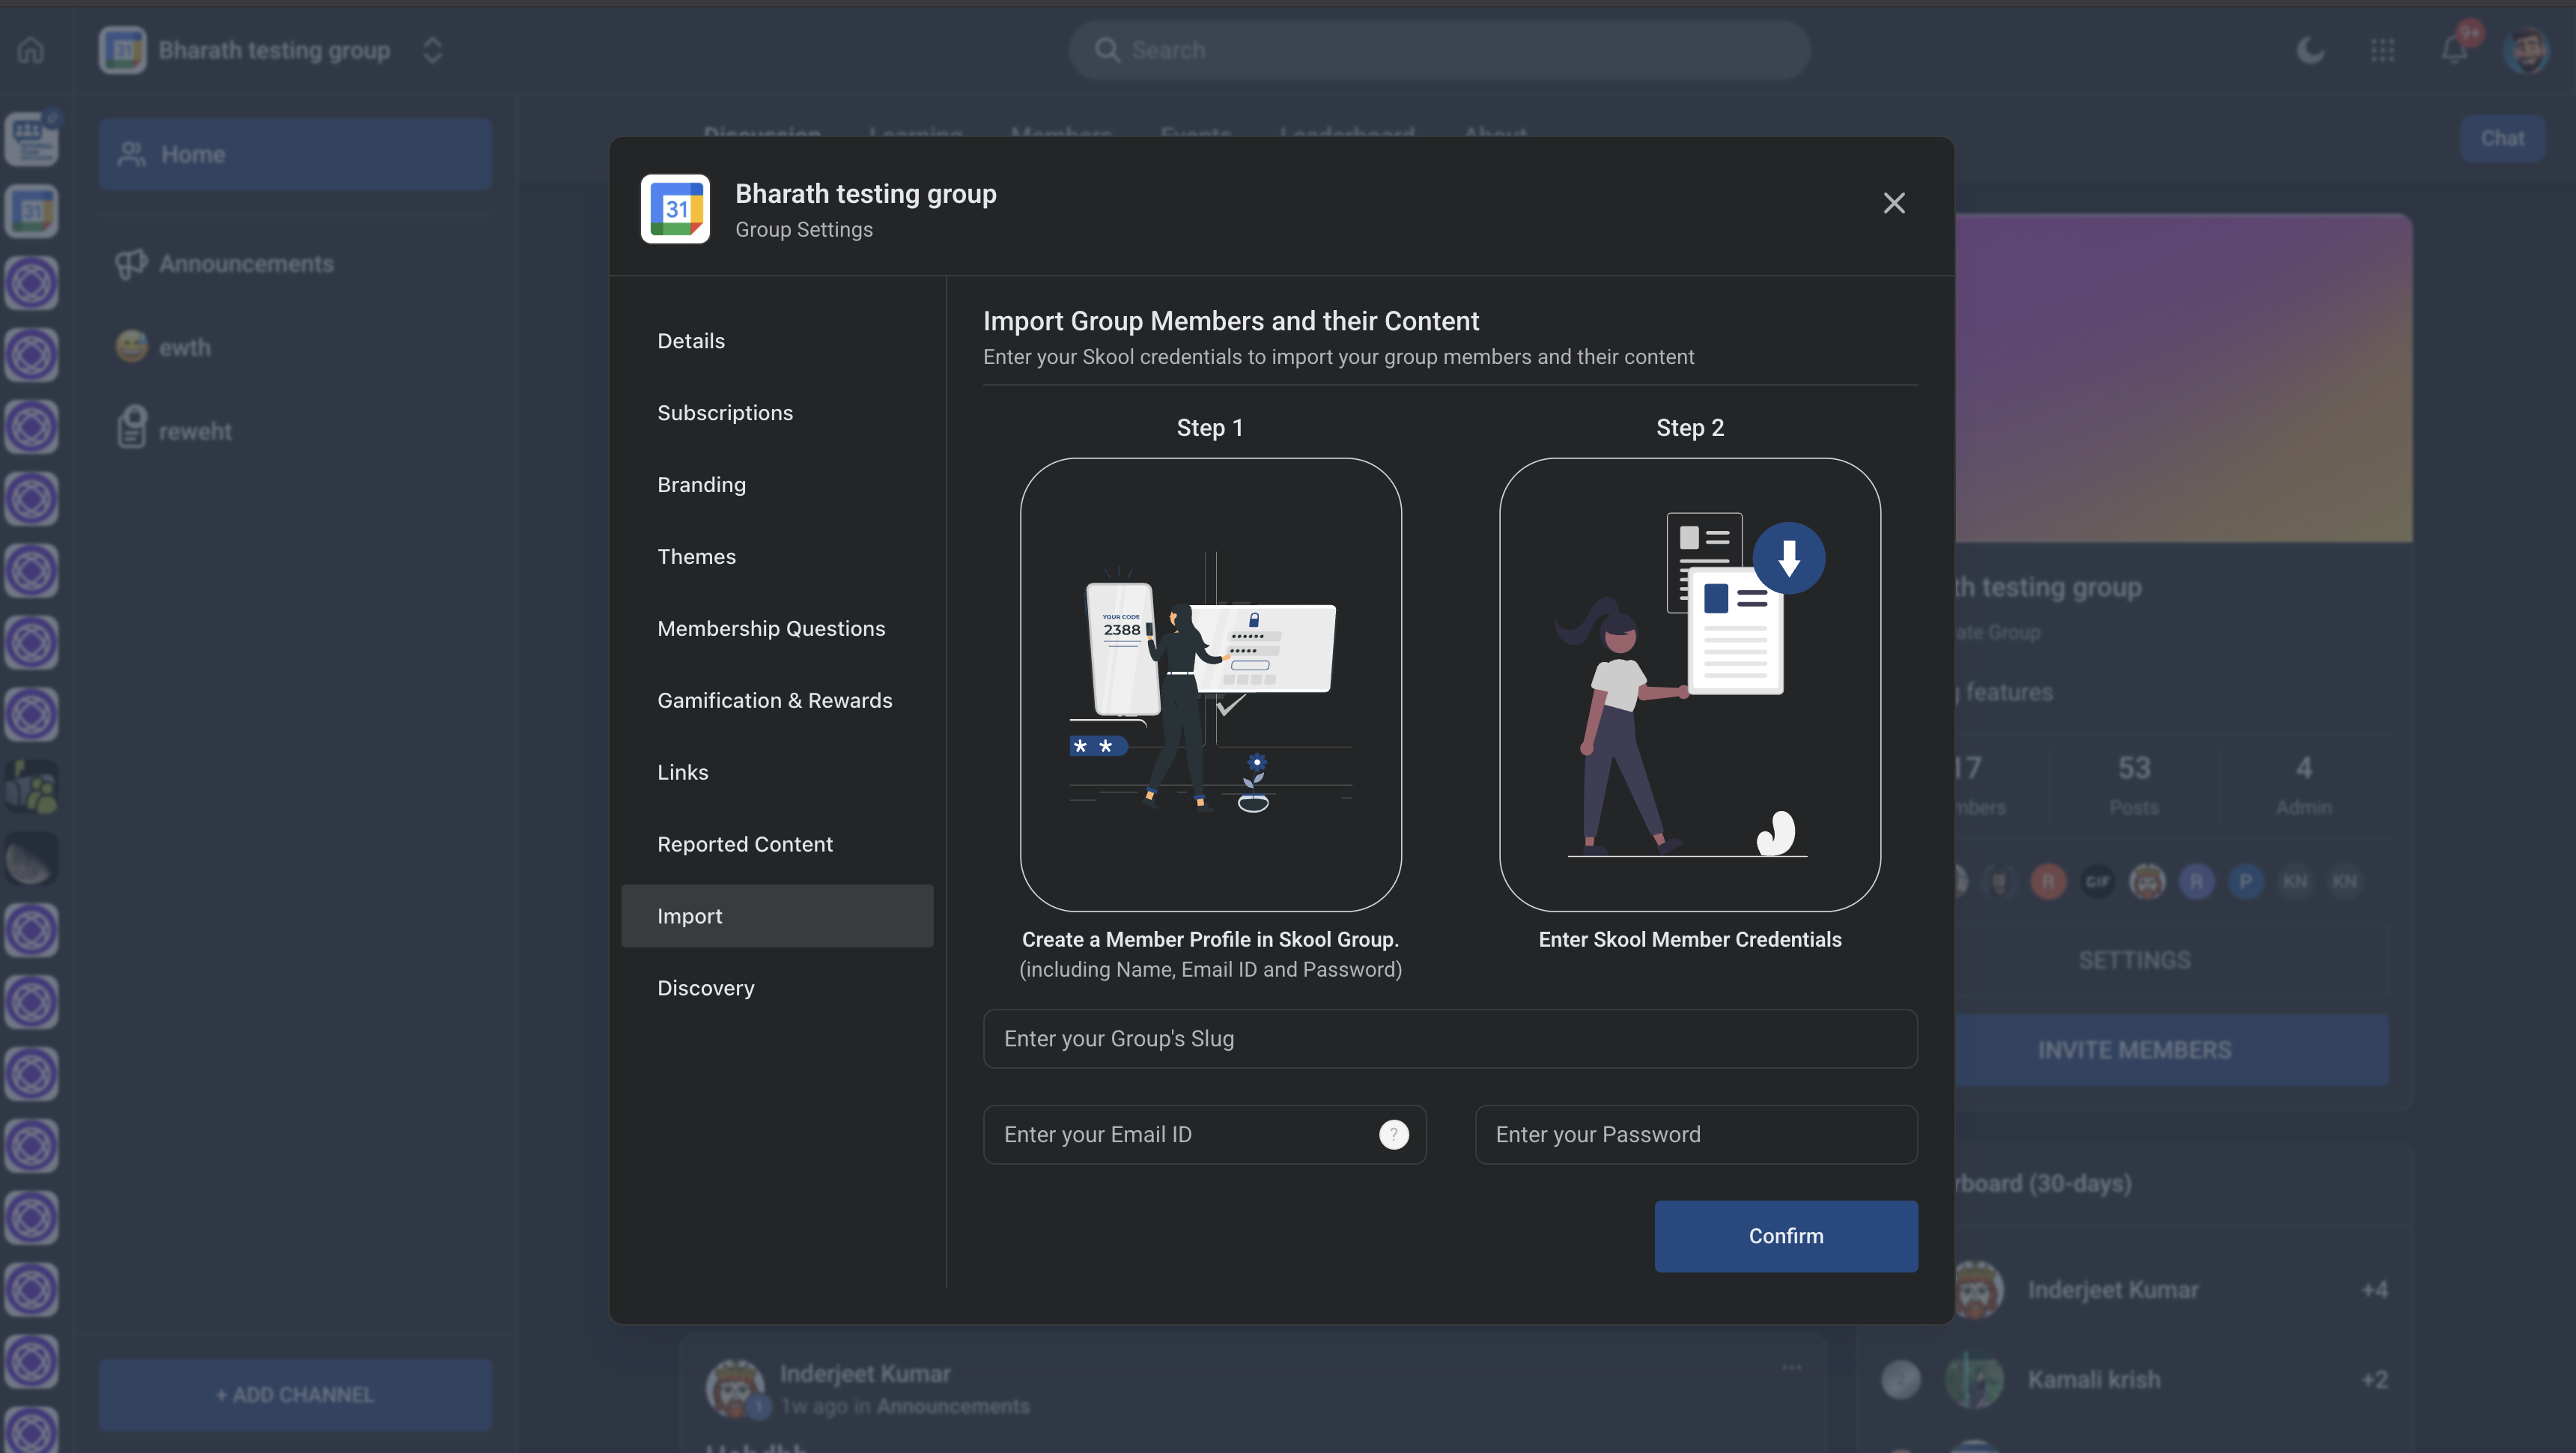The width and height of the screenshot is (2576, 1453).
Task: Click the Step 1 illustration card
Action: [x=1210, y=684]
